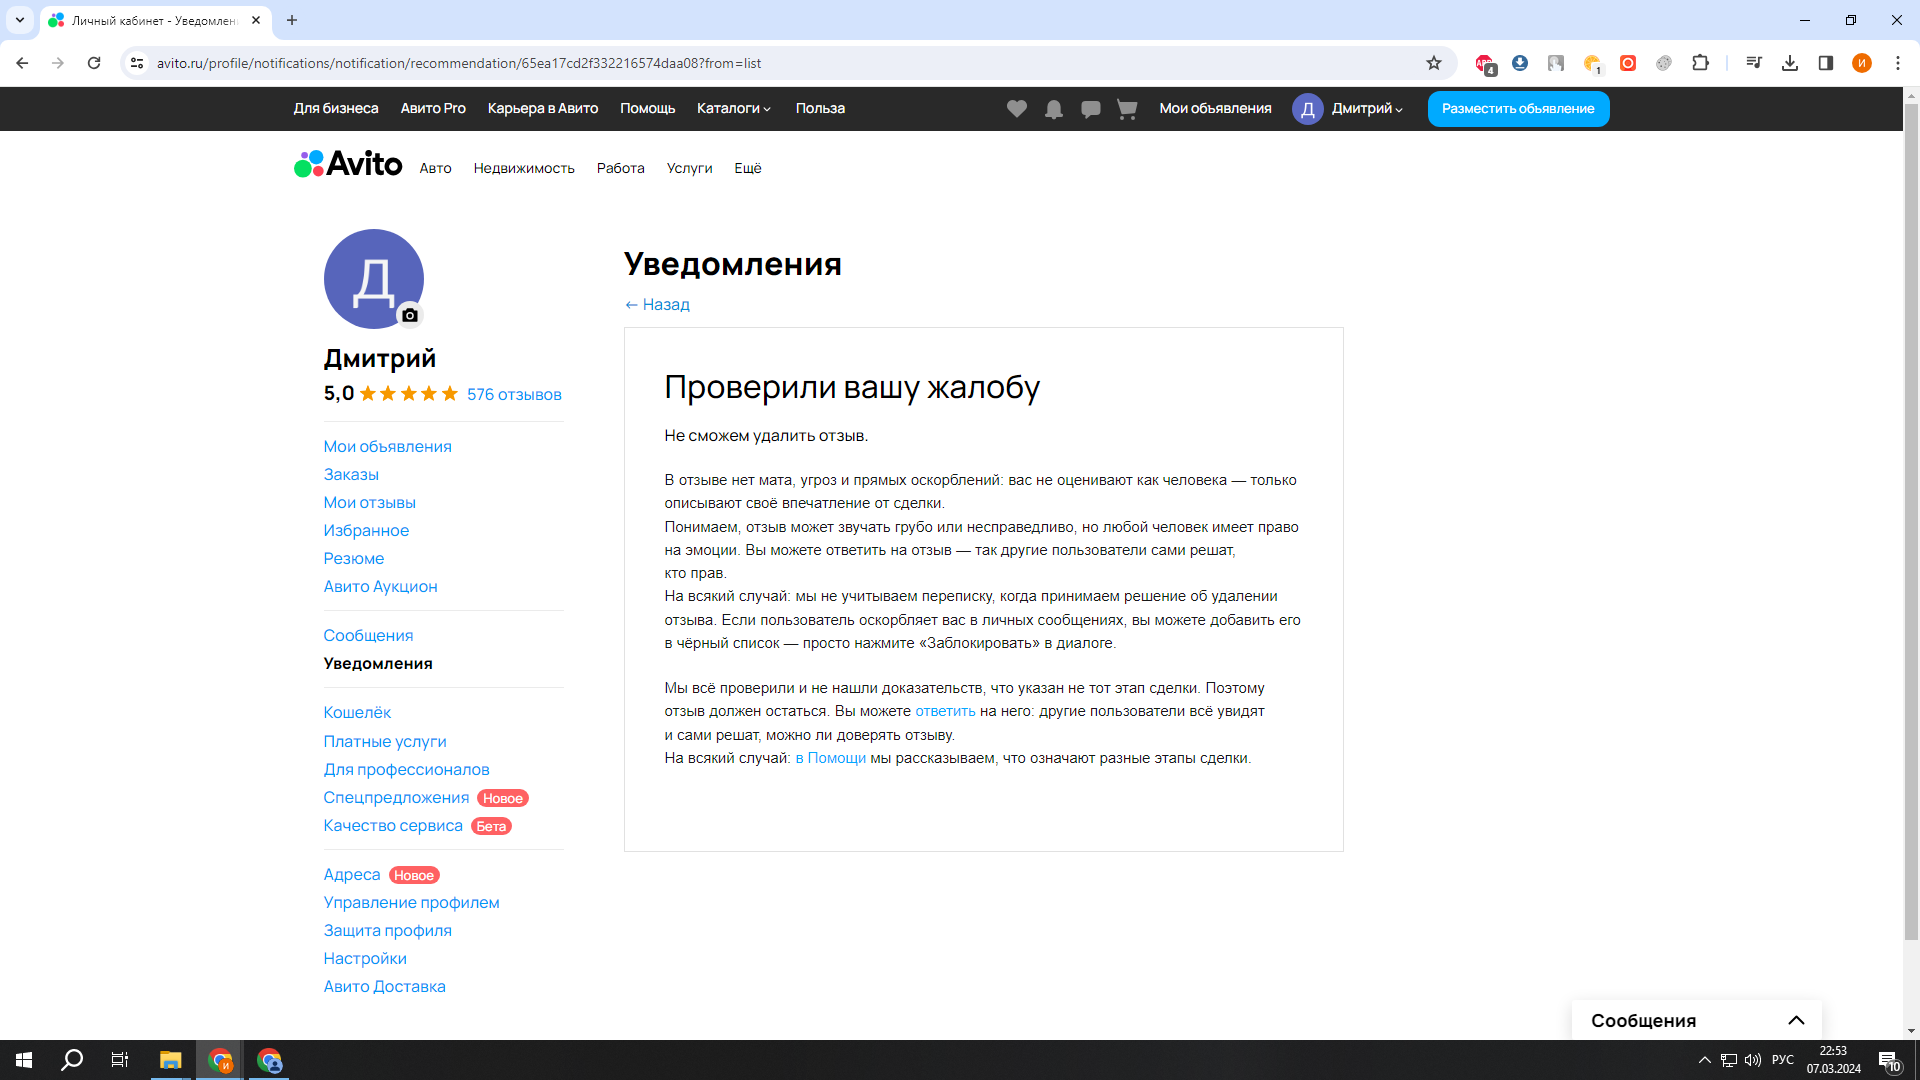Viewport: 1920px width, 1080px height.
Task: Show hidden tray icons chevron
Action: (1705, 1060)
